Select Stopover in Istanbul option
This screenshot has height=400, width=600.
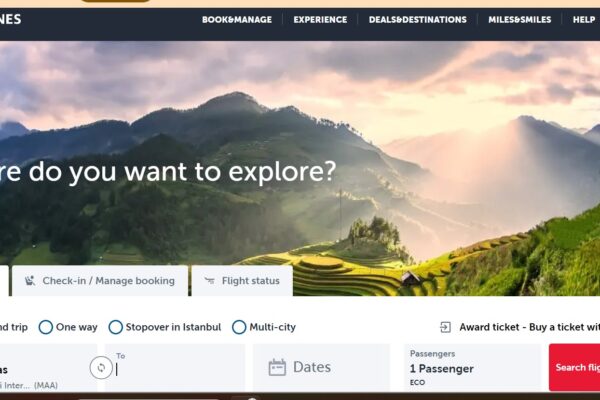tap(116, 327)
